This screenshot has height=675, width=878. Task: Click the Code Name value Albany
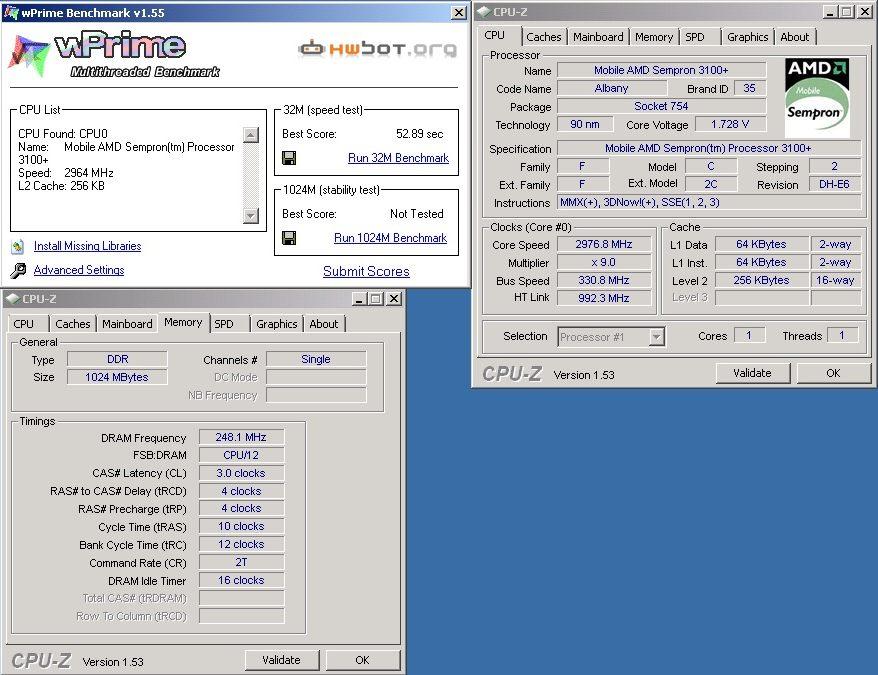(x=611, y=88)
